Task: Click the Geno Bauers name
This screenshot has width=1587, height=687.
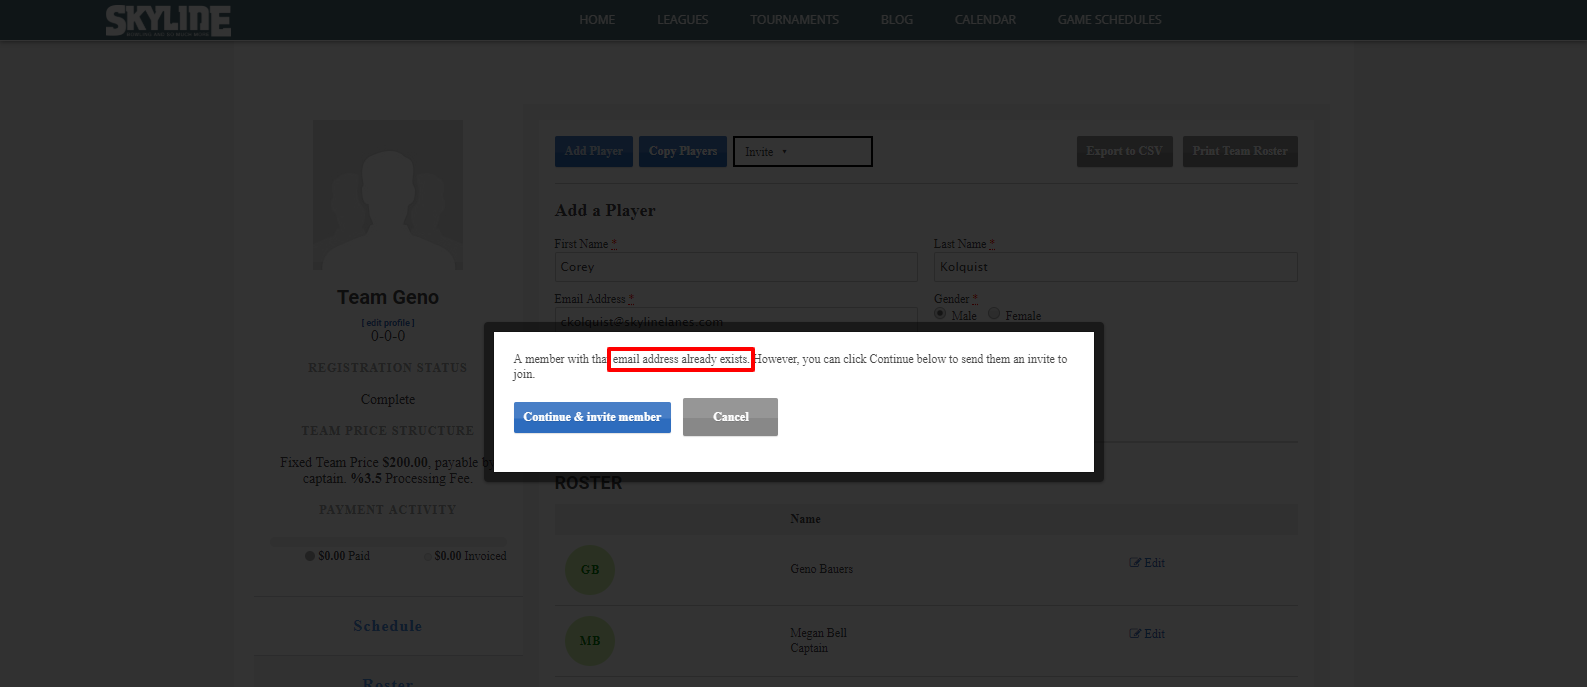Action: pos(822,569)
